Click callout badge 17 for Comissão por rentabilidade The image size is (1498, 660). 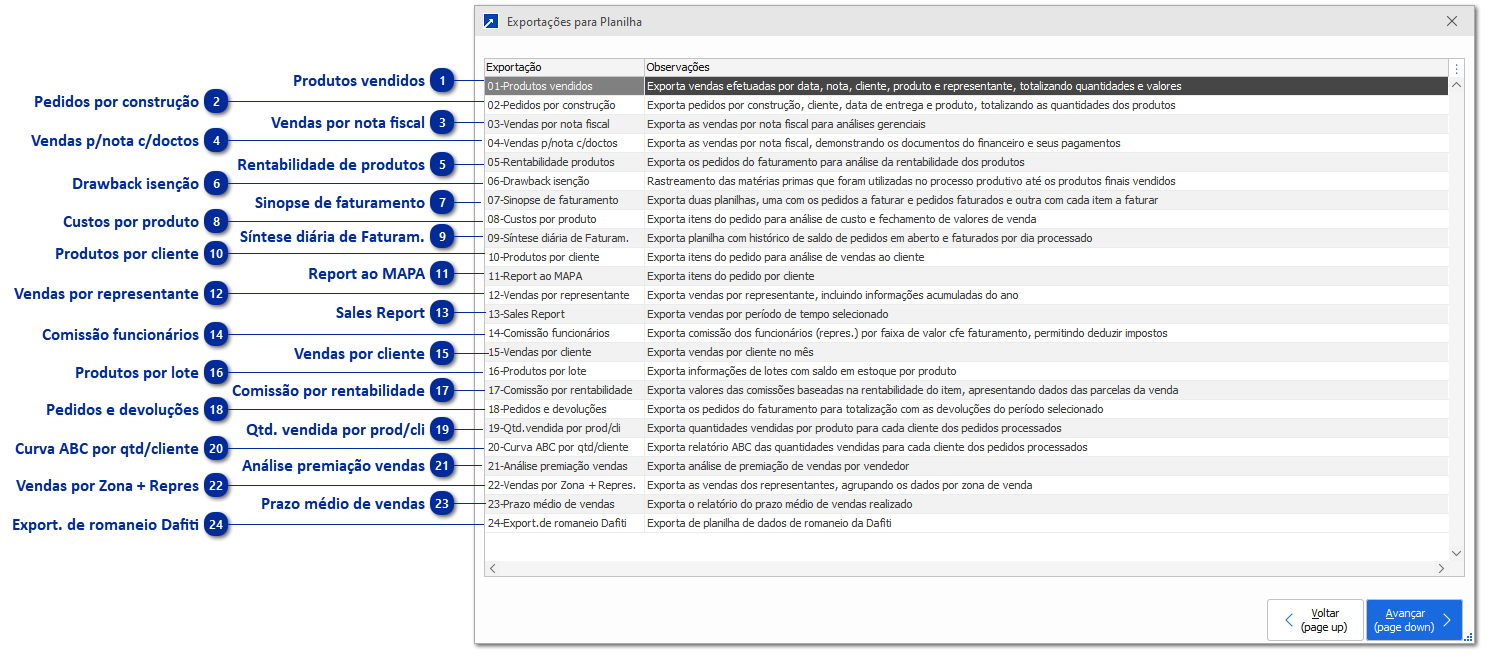coord(442,390)
